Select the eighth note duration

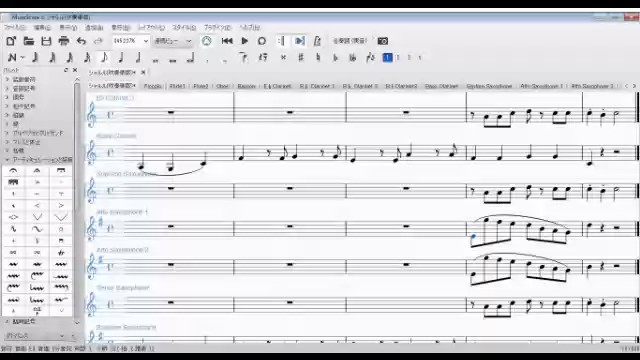(x=104, y=58)
